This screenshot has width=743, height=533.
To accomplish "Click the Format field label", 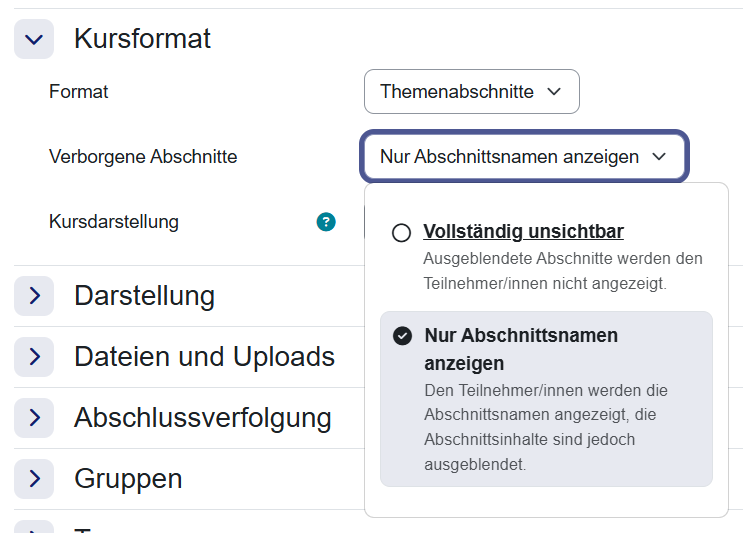I will point(79,92).
